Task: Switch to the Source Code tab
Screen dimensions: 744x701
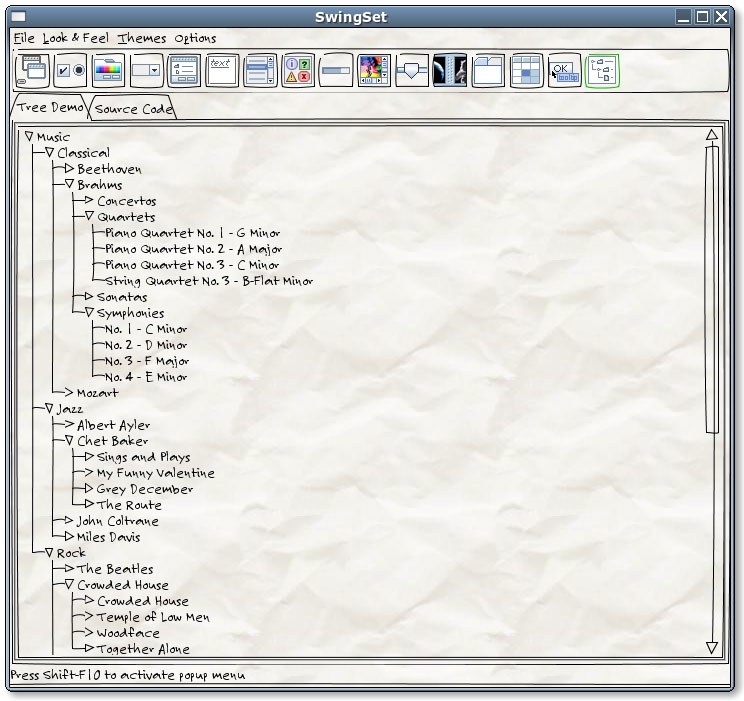Action: point(133,109)
